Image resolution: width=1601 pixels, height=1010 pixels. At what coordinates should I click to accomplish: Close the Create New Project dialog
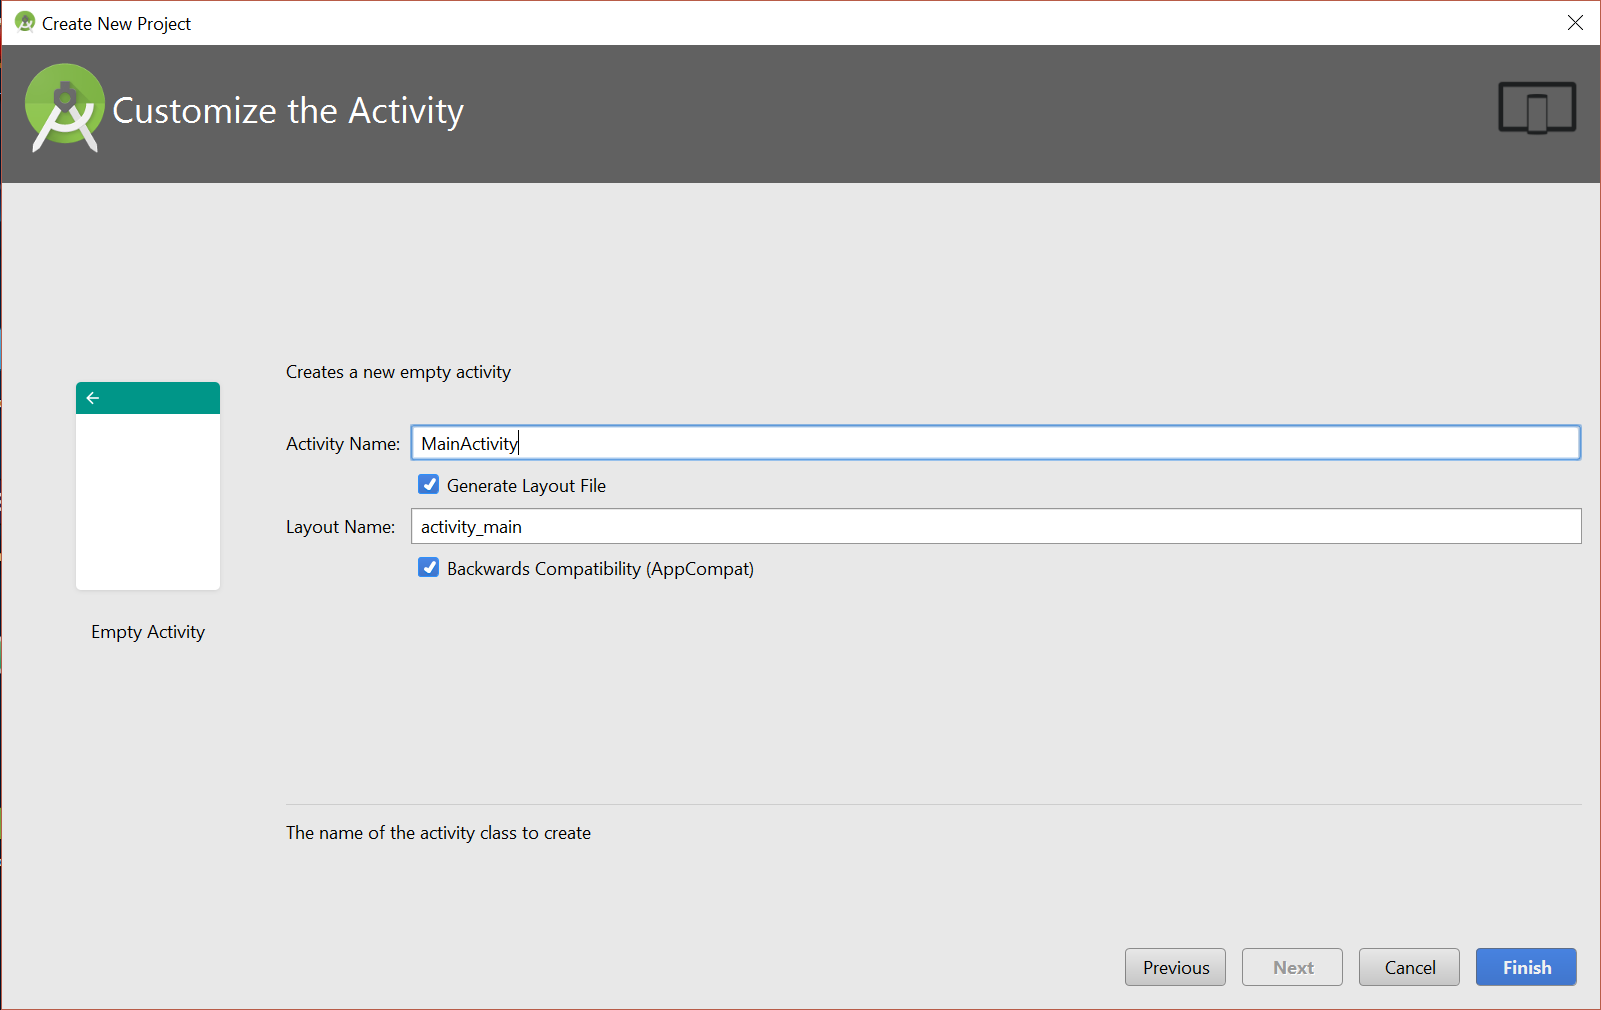coord(1575,22)
